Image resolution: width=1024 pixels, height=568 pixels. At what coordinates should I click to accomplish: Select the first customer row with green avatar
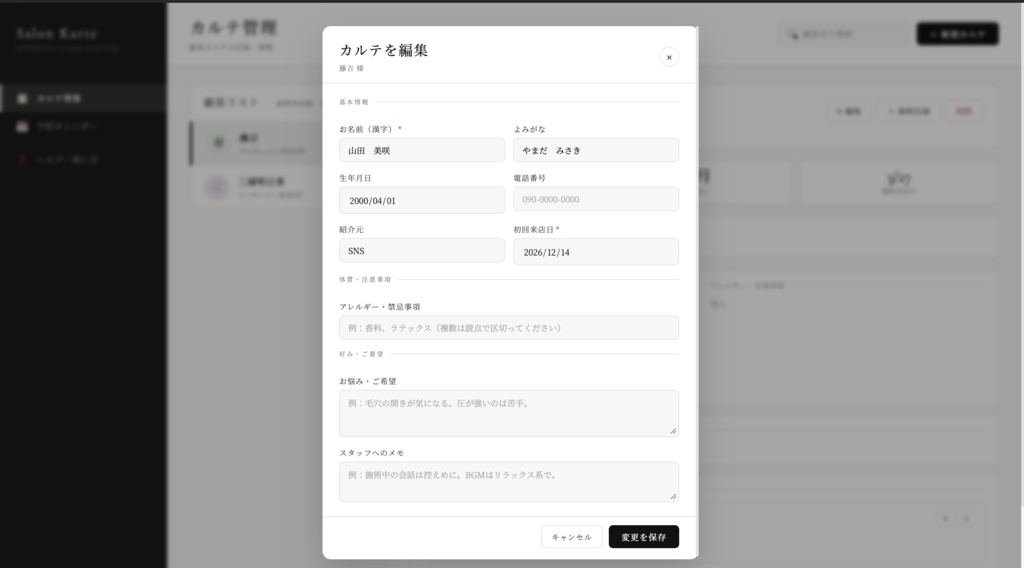click(x=256, y=143)
